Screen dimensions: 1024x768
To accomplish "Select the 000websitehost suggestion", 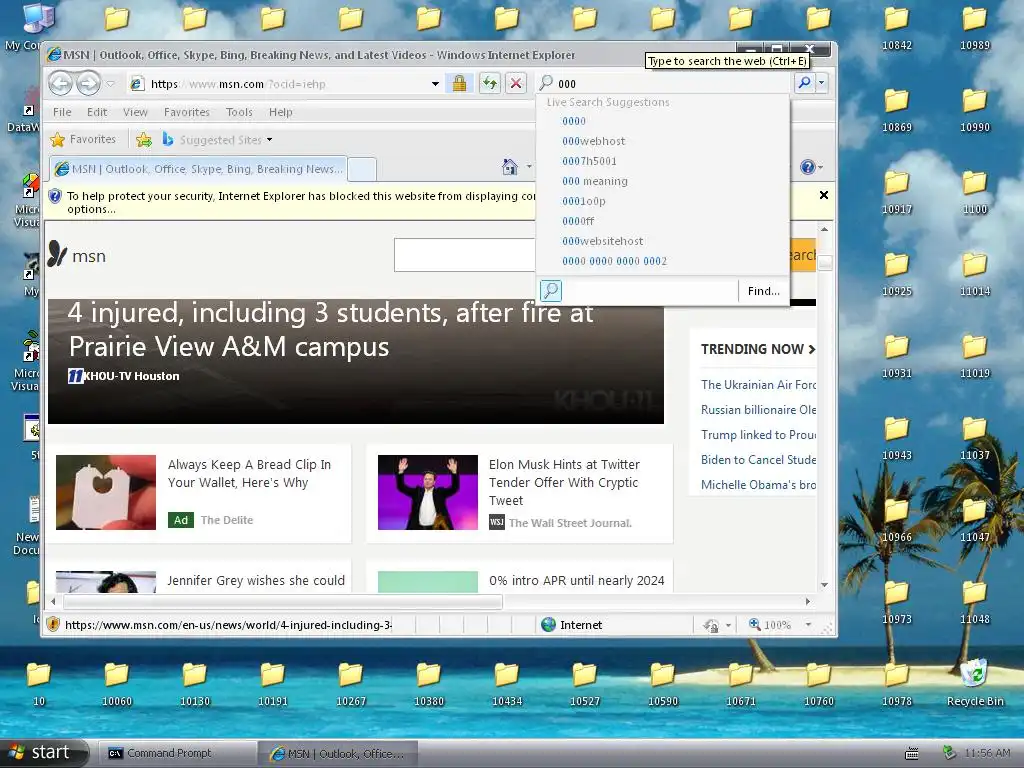I will (602, 241).
